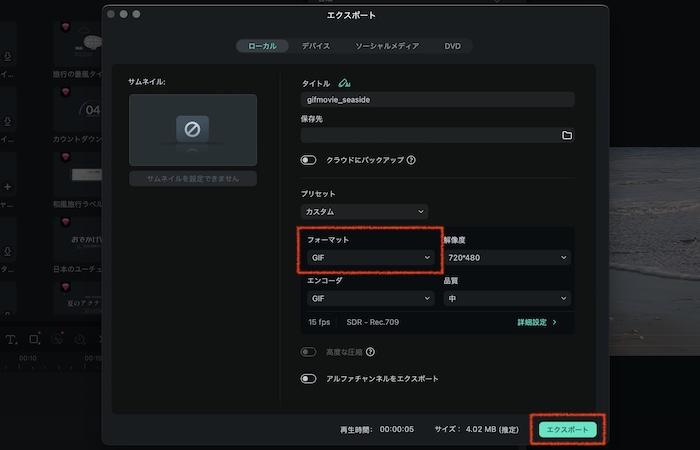Open help for クラウドにバックアップ

[x=411, y=160]
